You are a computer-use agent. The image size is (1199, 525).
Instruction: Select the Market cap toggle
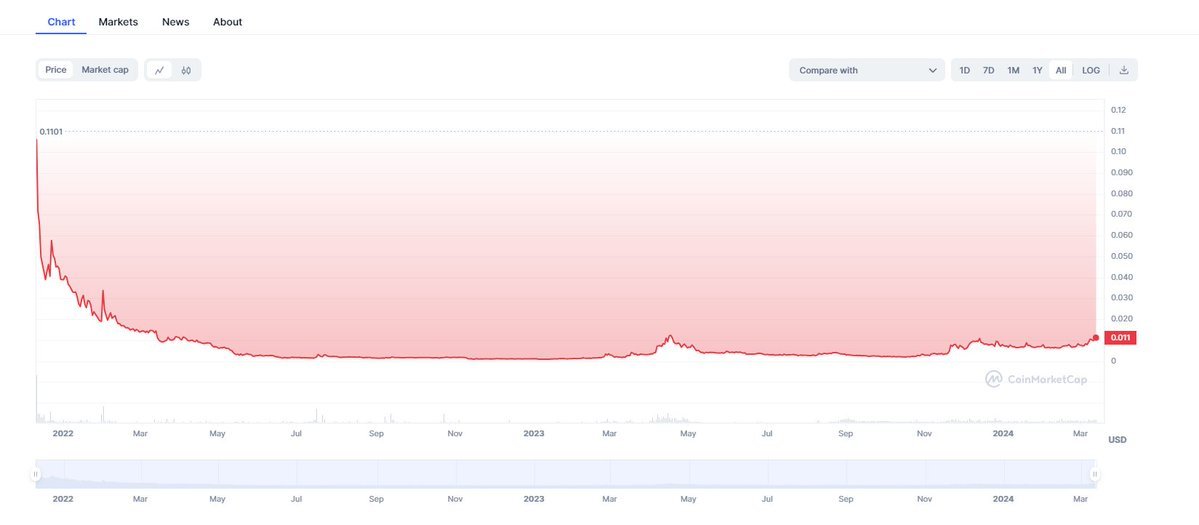105,70
